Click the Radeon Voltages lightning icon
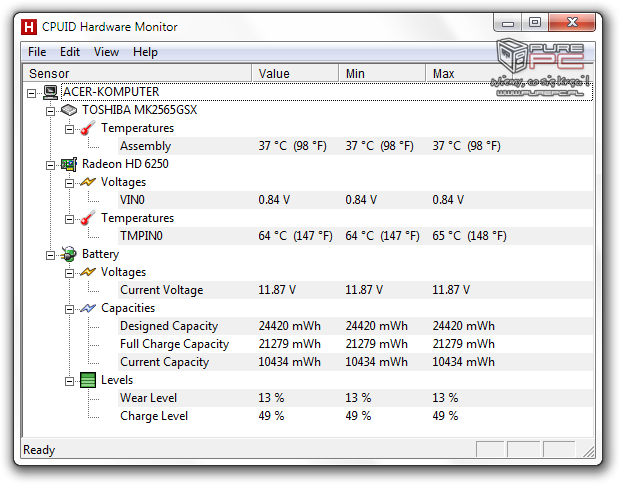 [x=88, y=182]
